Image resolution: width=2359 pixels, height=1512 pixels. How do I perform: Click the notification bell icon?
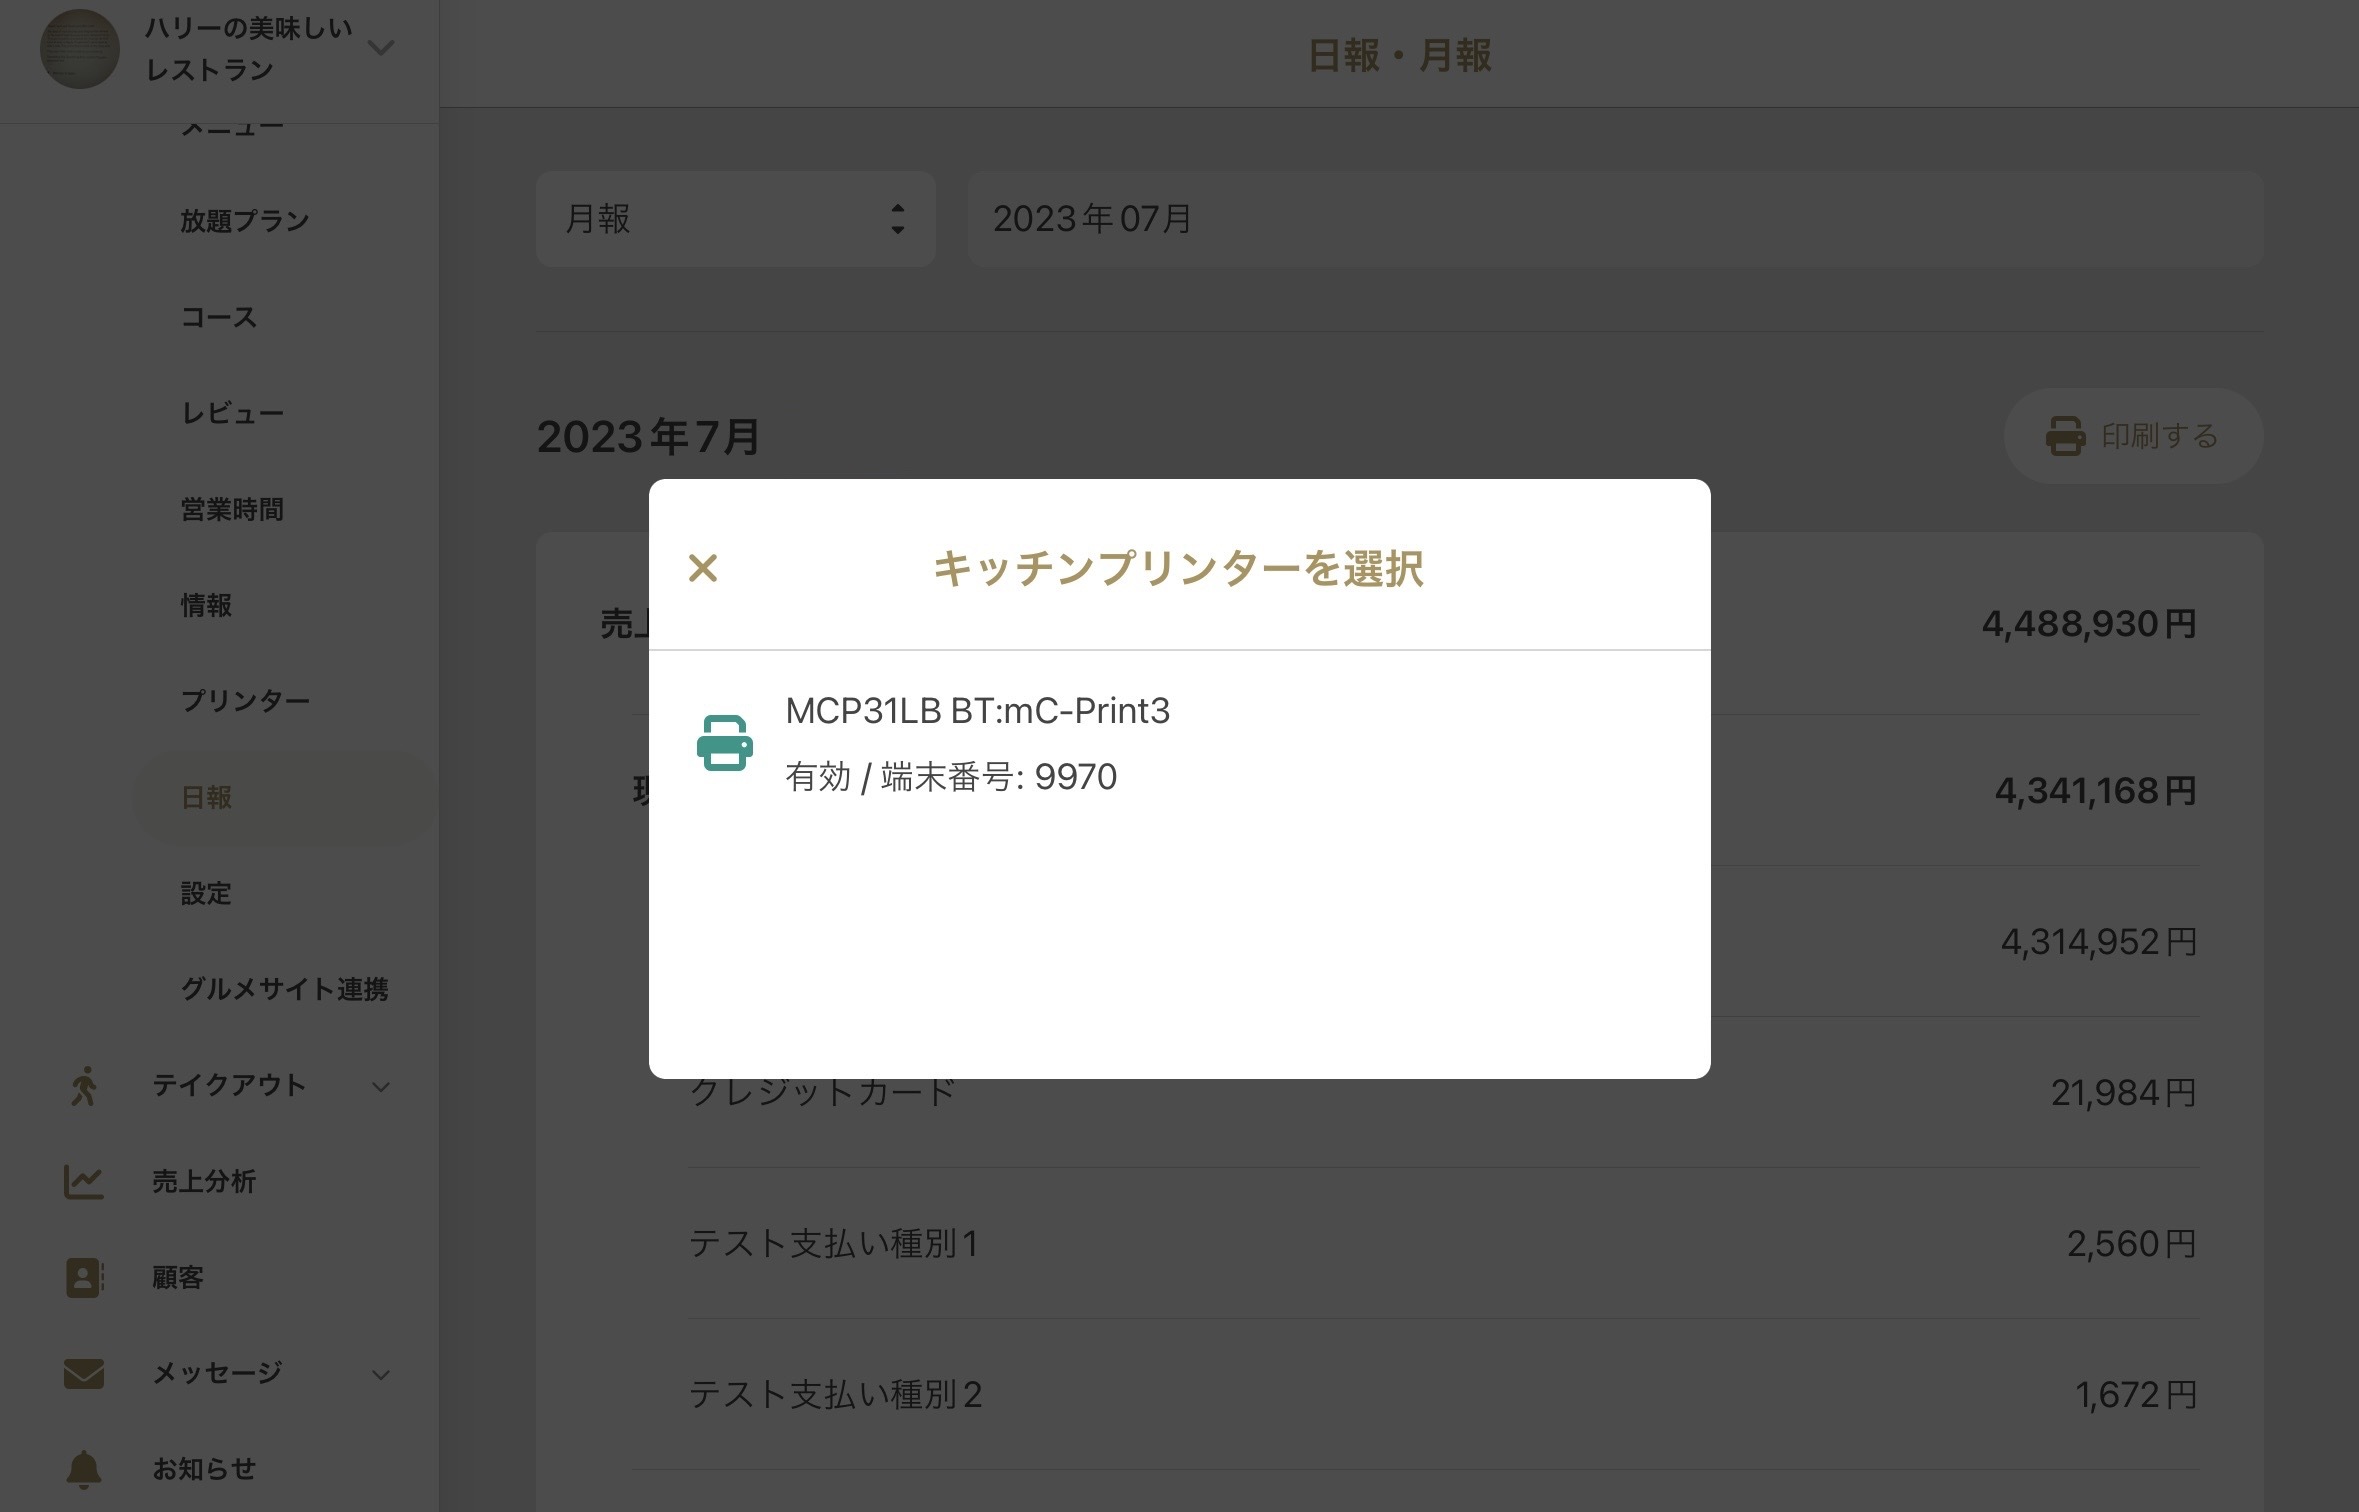(x=84, y=1469)
